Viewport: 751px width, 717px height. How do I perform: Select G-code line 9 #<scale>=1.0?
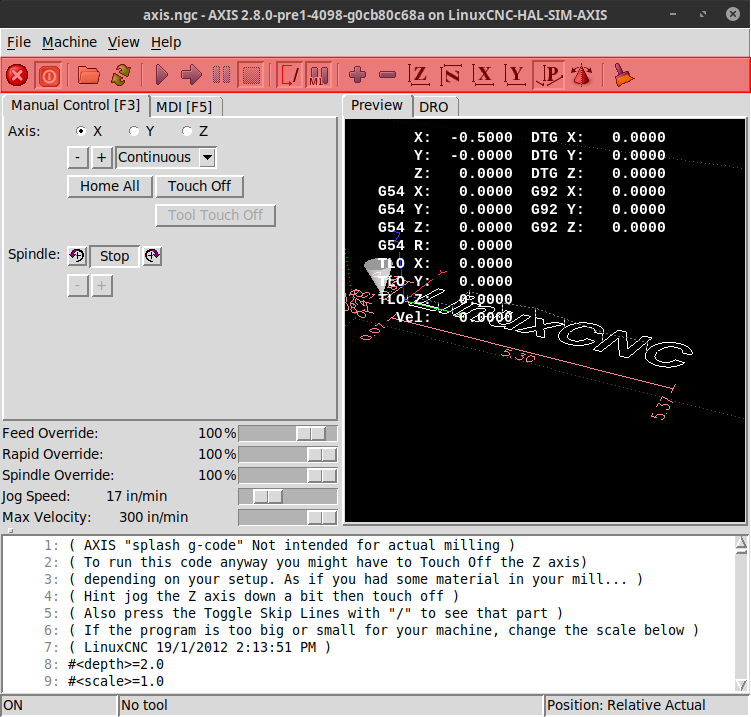(x=116, y=682)
